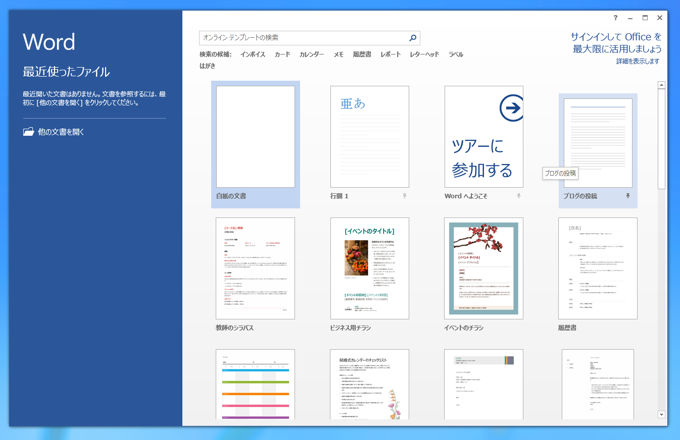Search suggestion: ラベル

click(456, 54)
